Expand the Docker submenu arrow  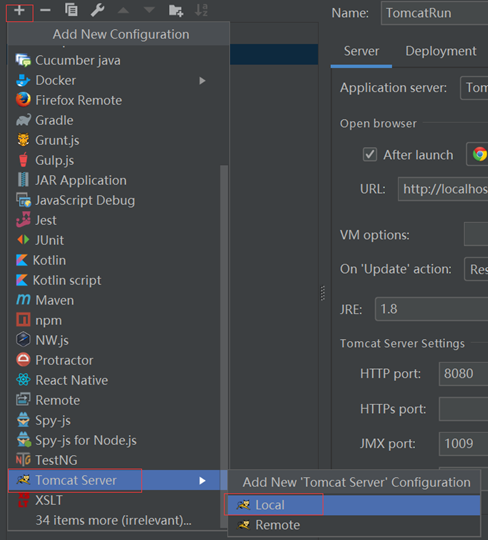(203, 81)
